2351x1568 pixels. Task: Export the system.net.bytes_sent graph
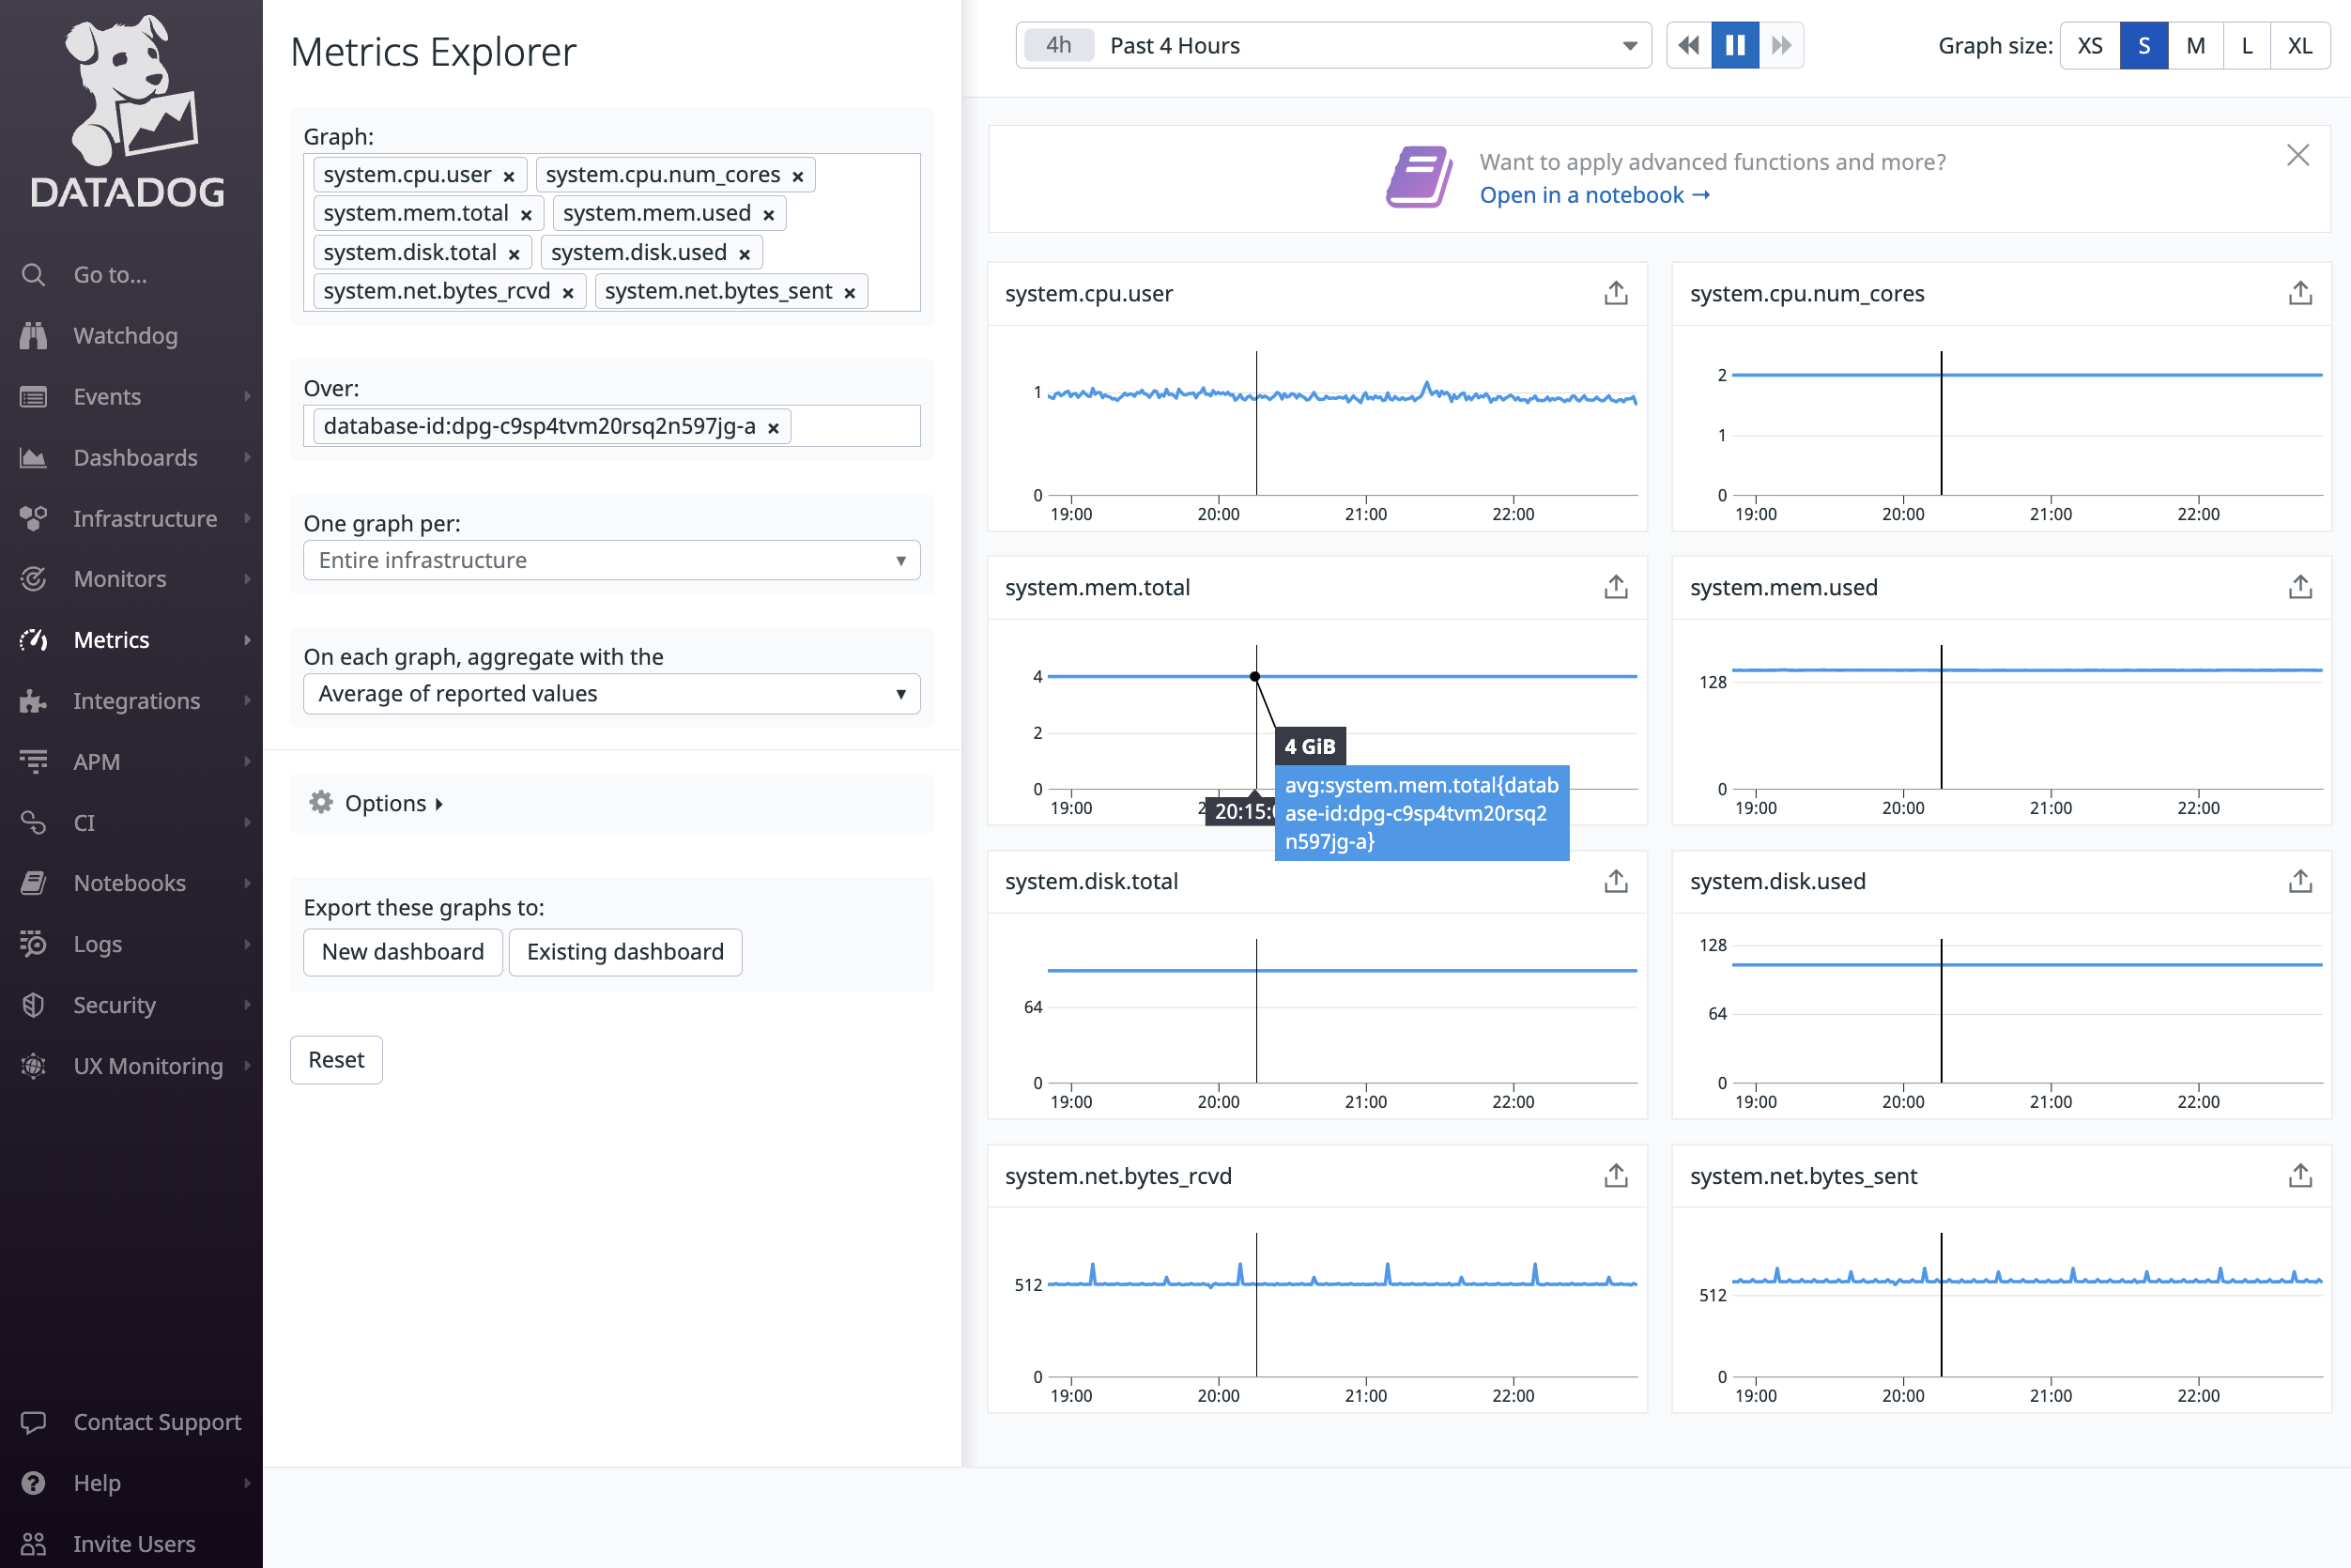[x=2300, y=1176]
